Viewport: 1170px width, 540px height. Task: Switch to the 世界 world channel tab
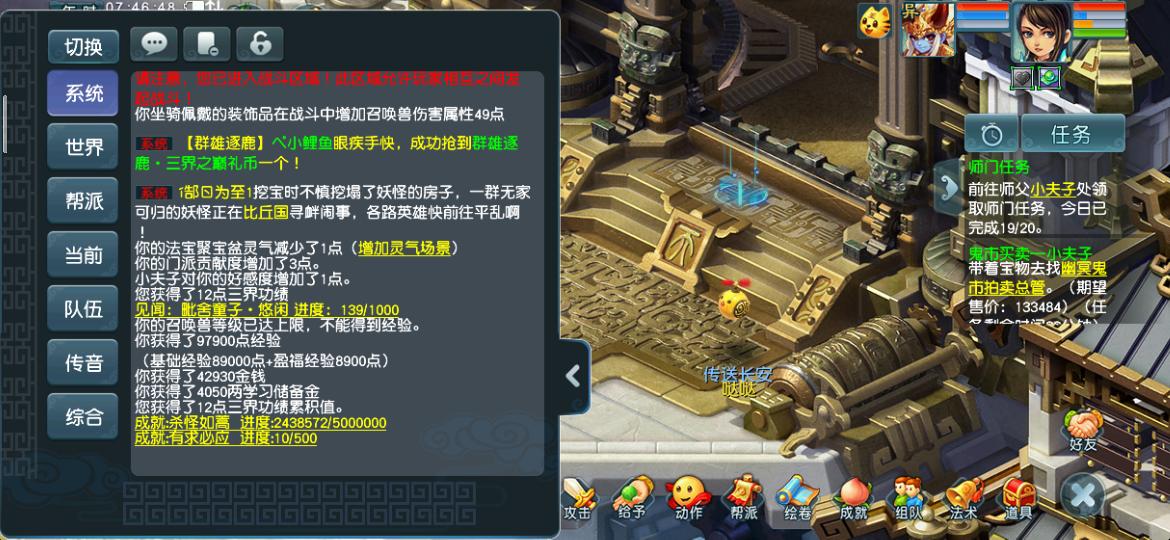tap(84, 147)
